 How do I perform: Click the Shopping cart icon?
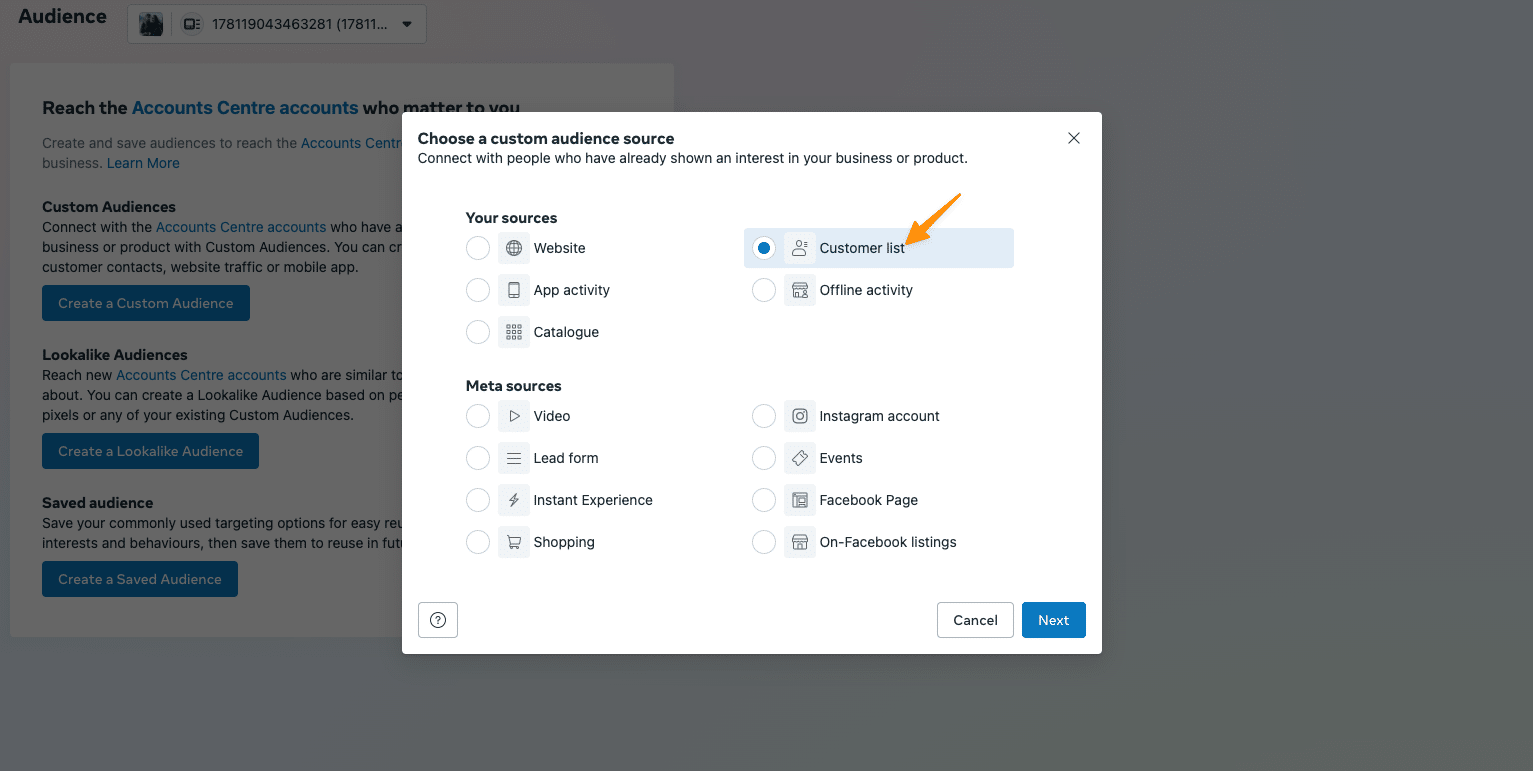point(514,542)
